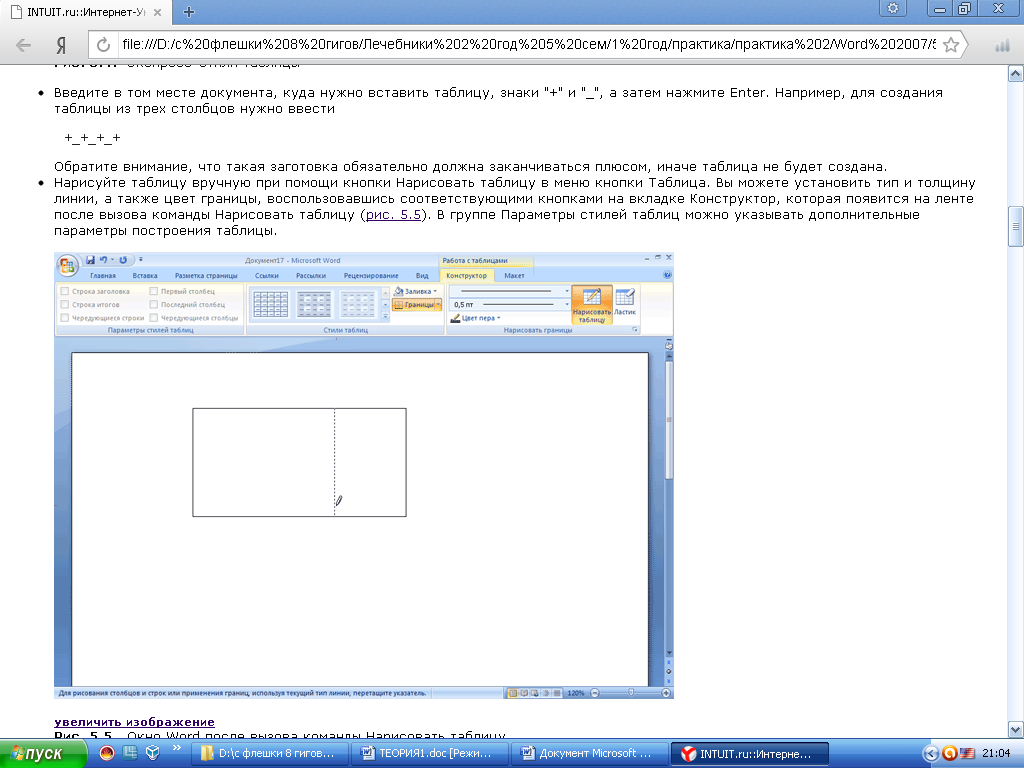
Task: Open Нарисовать границы dialog launcher
Action: (635, 330)
